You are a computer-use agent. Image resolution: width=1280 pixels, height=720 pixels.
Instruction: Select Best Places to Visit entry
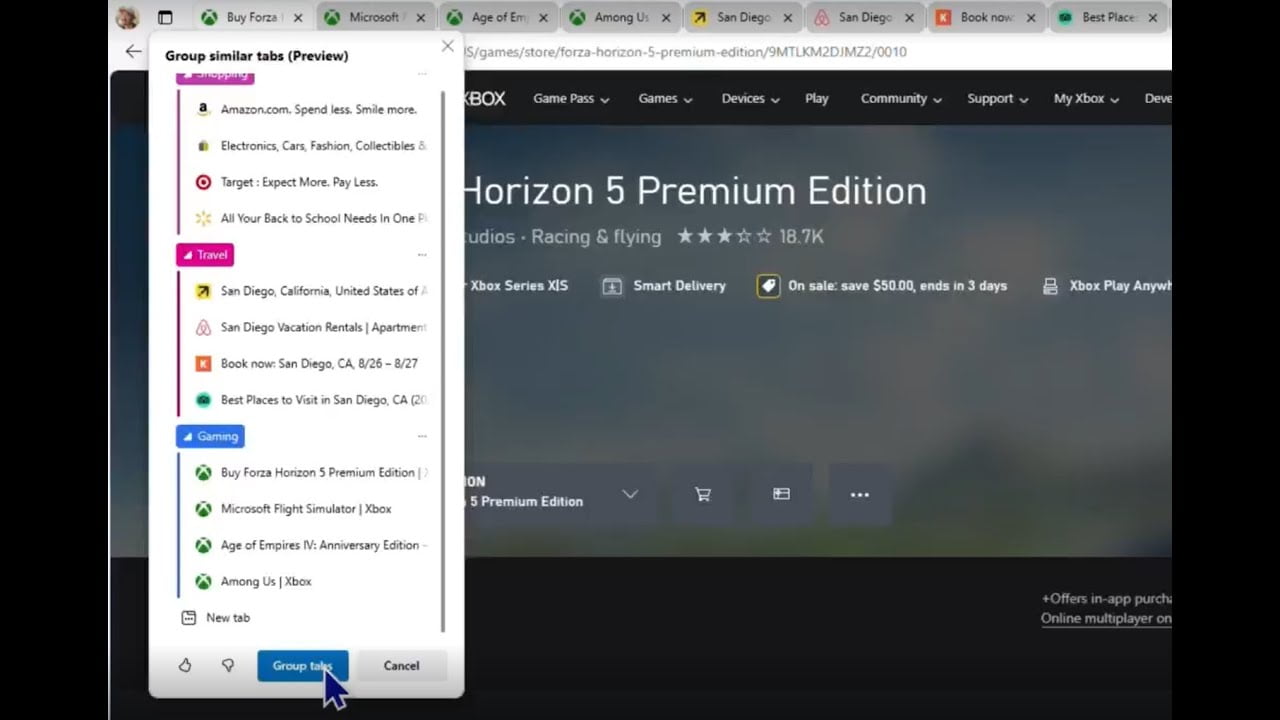click(x=310, y=400)
